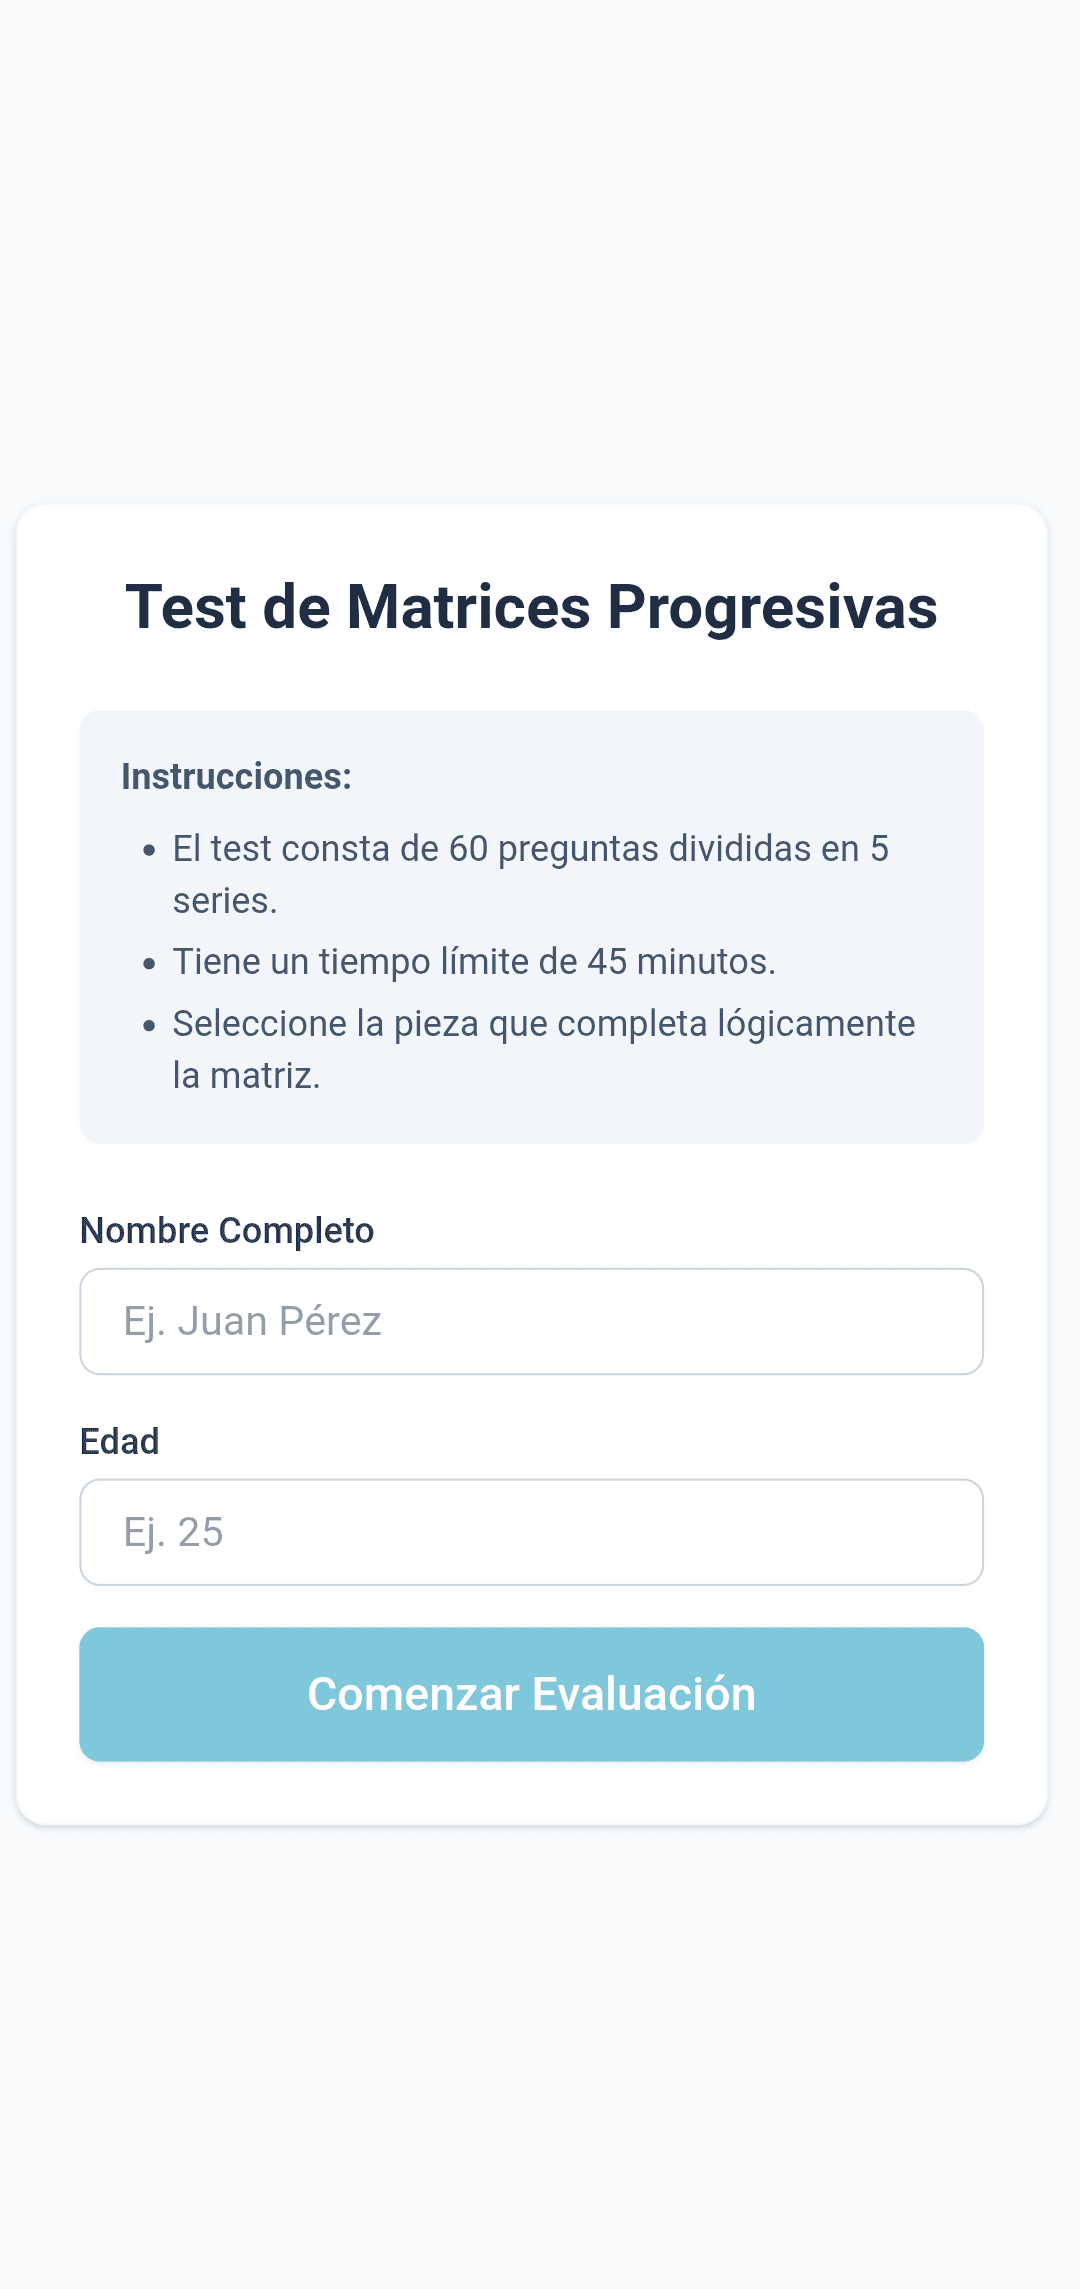
Task: Click the bullet dot before "Tiene un tiempo"
Action: click(149, 963)
